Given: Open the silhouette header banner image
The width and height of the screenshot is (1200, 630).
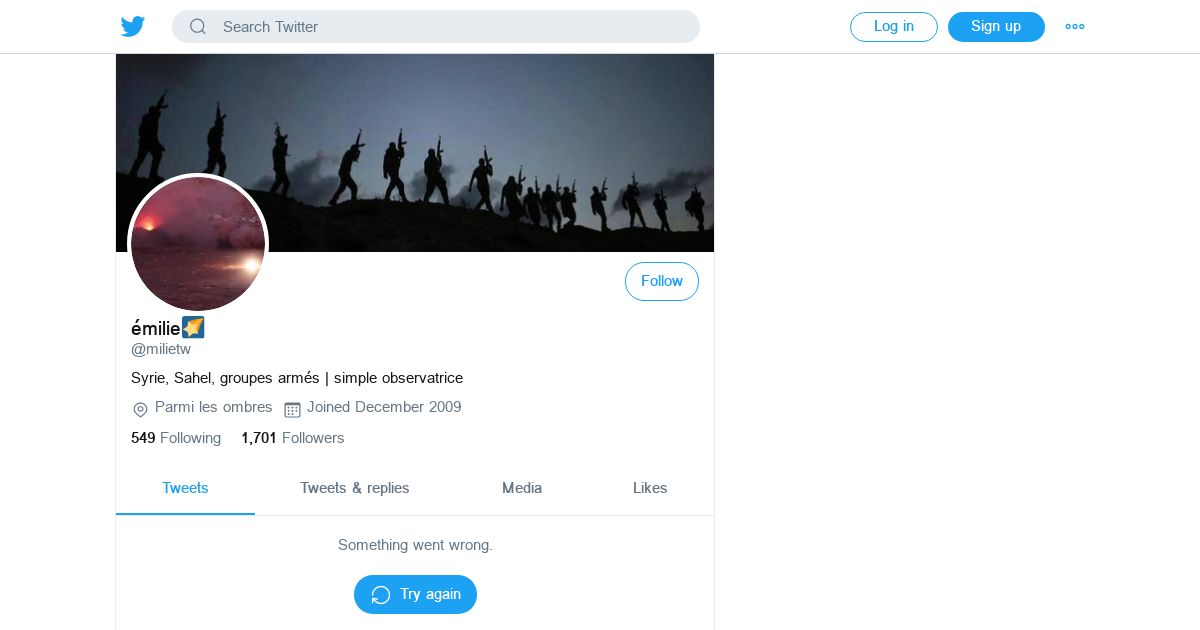Looking at the screenshot, I should (x=415, y=153).
